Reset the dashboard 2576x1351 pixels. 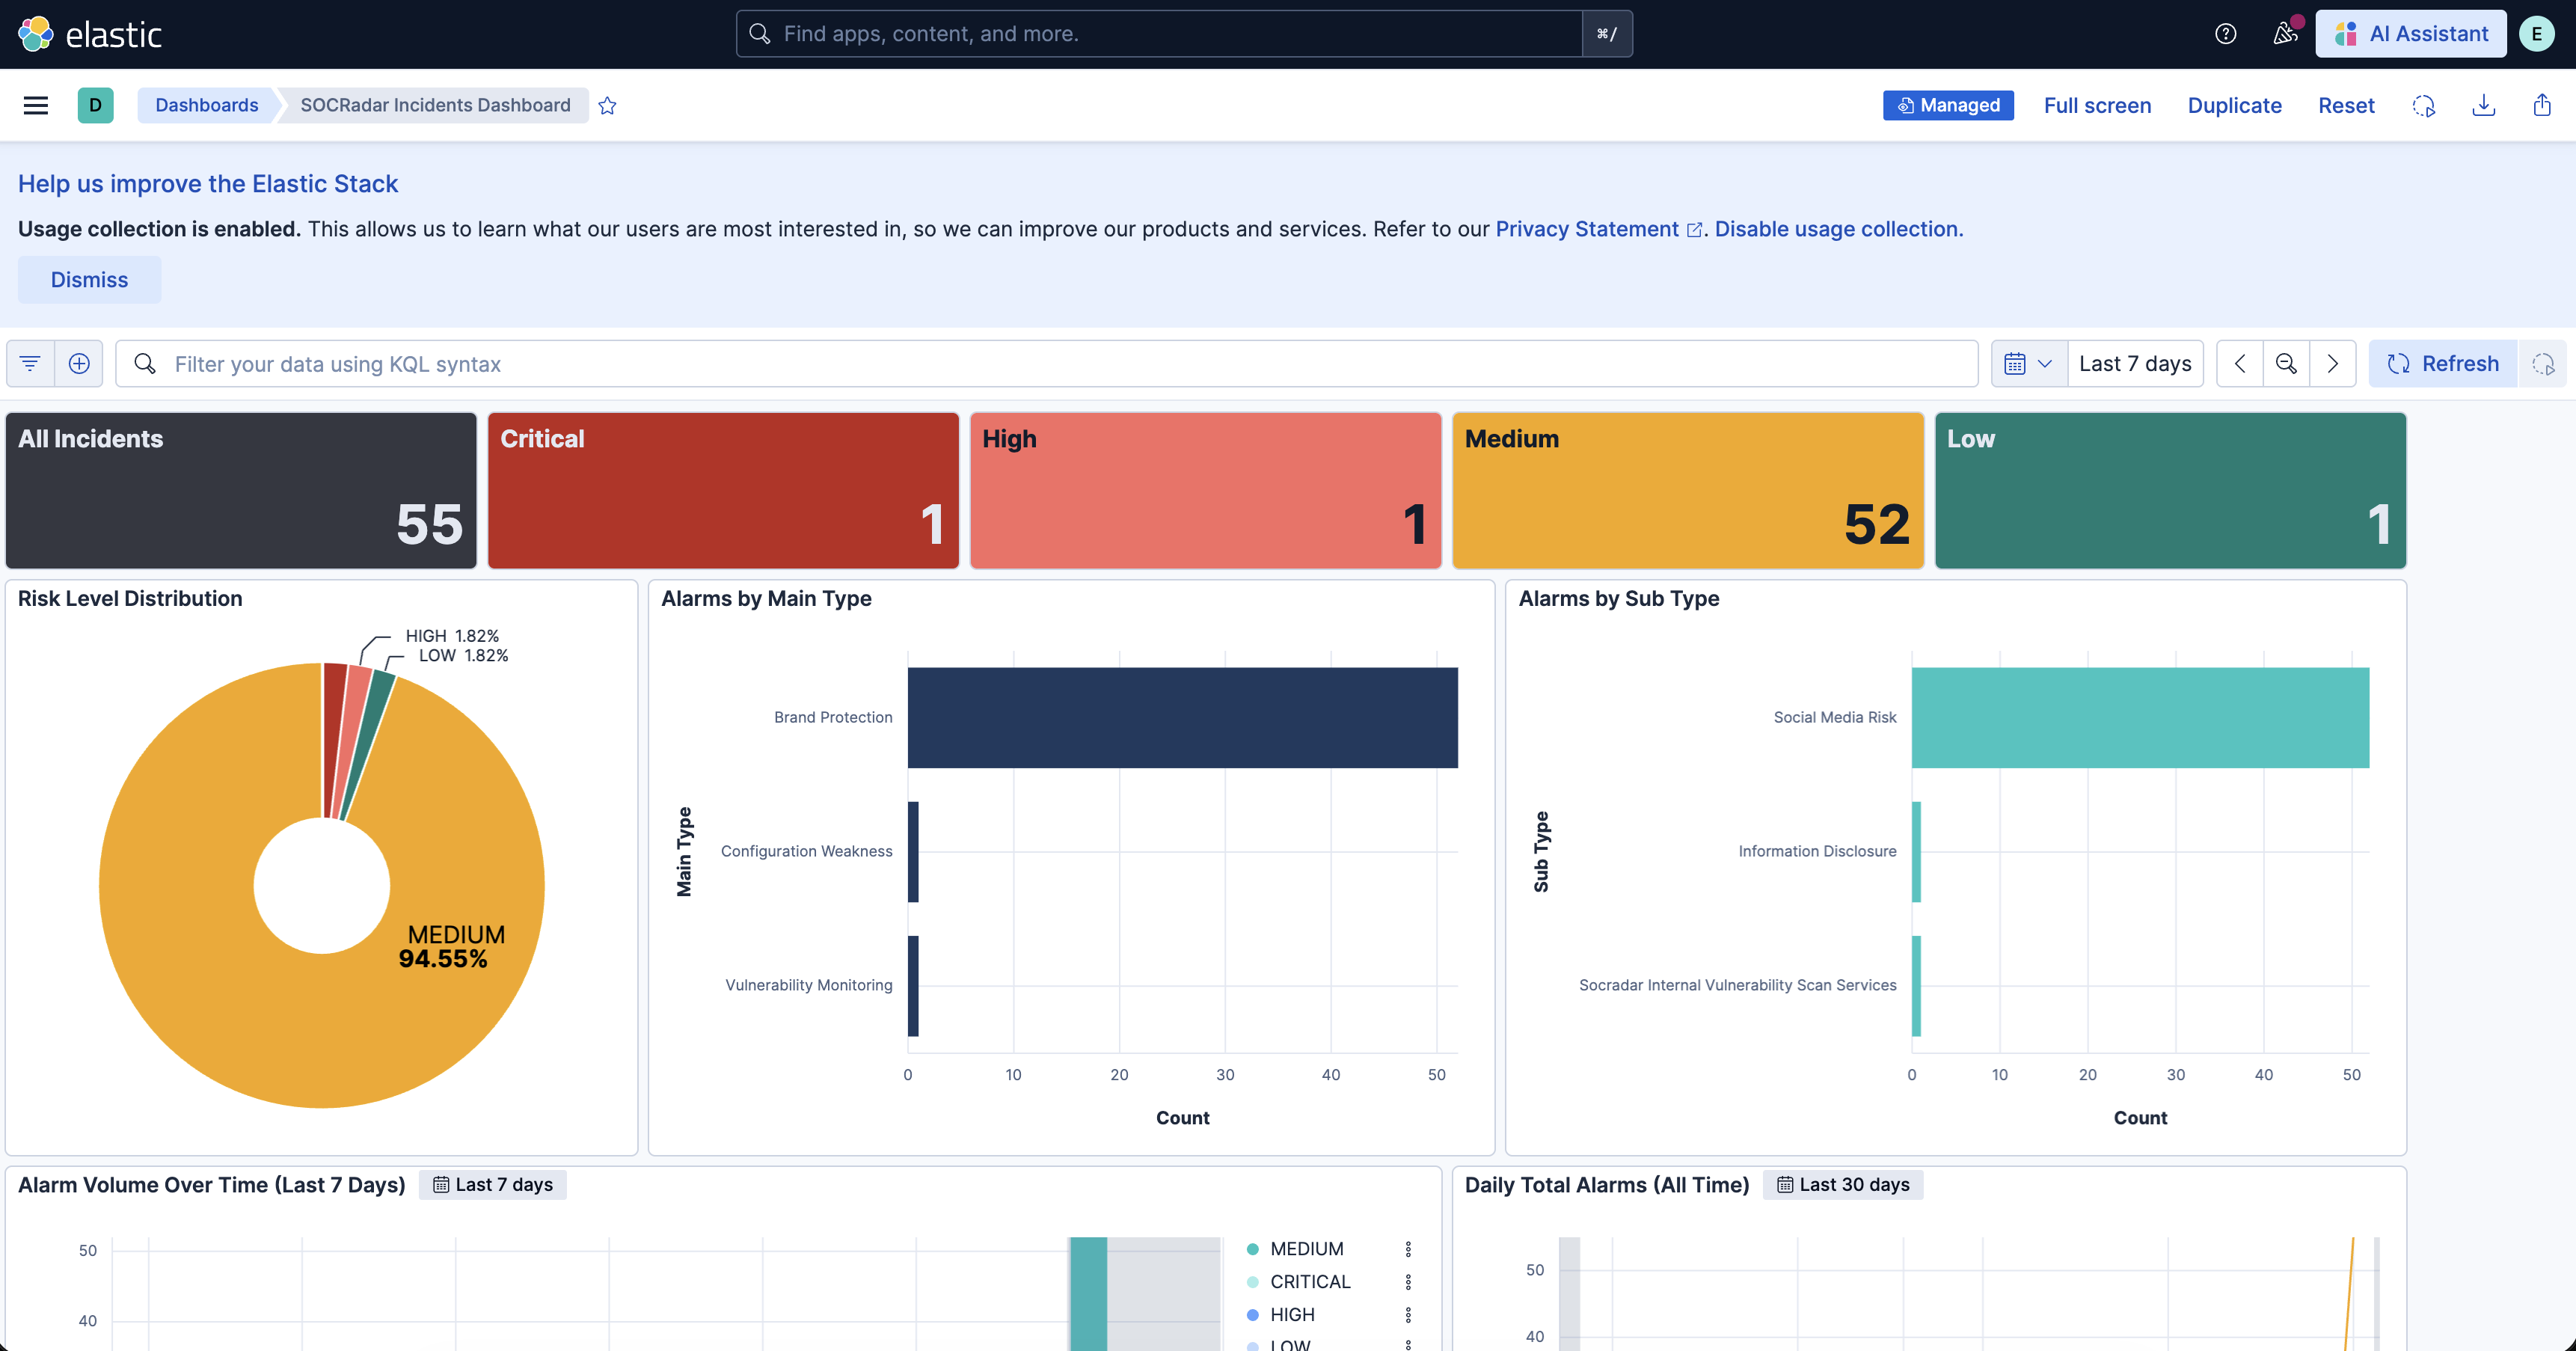[2346, 105]
